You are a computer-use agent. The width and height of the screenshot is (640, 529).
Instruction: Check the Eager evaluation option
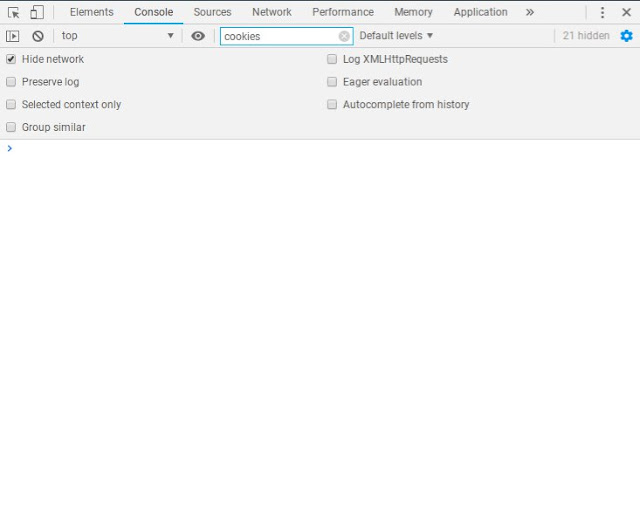pos(333,82)
